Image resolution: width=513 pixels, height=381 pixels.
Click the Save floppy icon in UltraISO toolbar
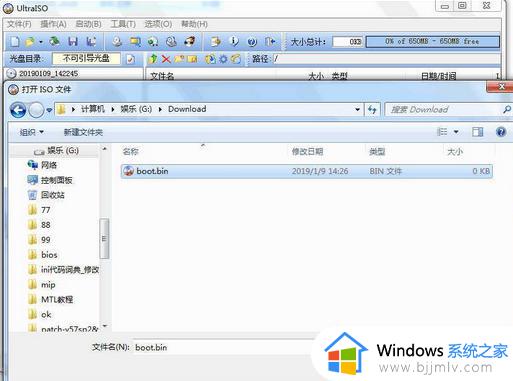click(x=73, y=42)
